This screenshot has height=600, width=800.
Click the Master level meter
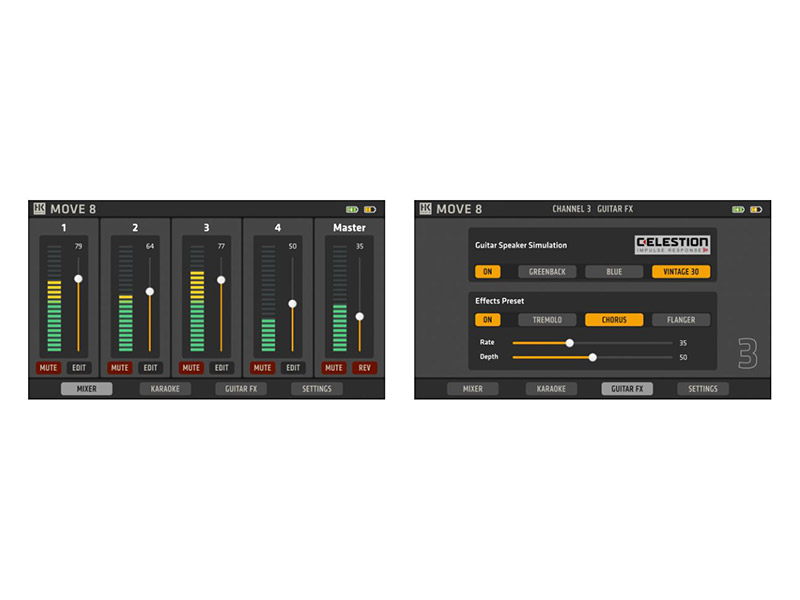coord(340,298)
